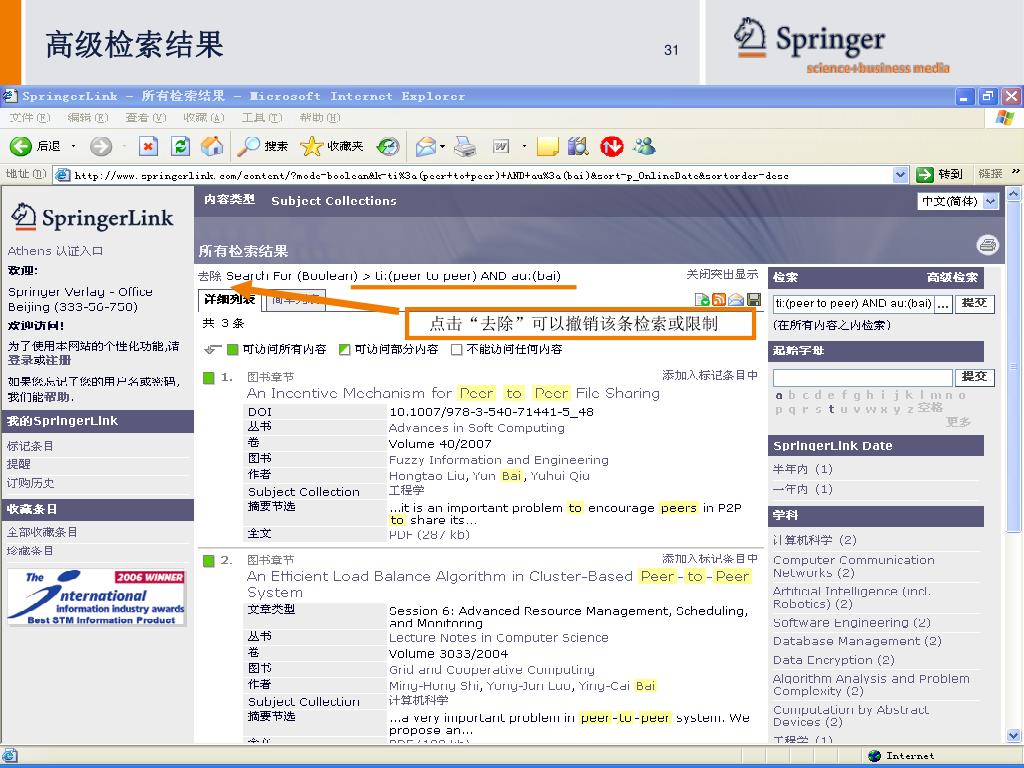
Task: Click the Stop loading icon
Action: pyautogui.click(x=149, y=146)
